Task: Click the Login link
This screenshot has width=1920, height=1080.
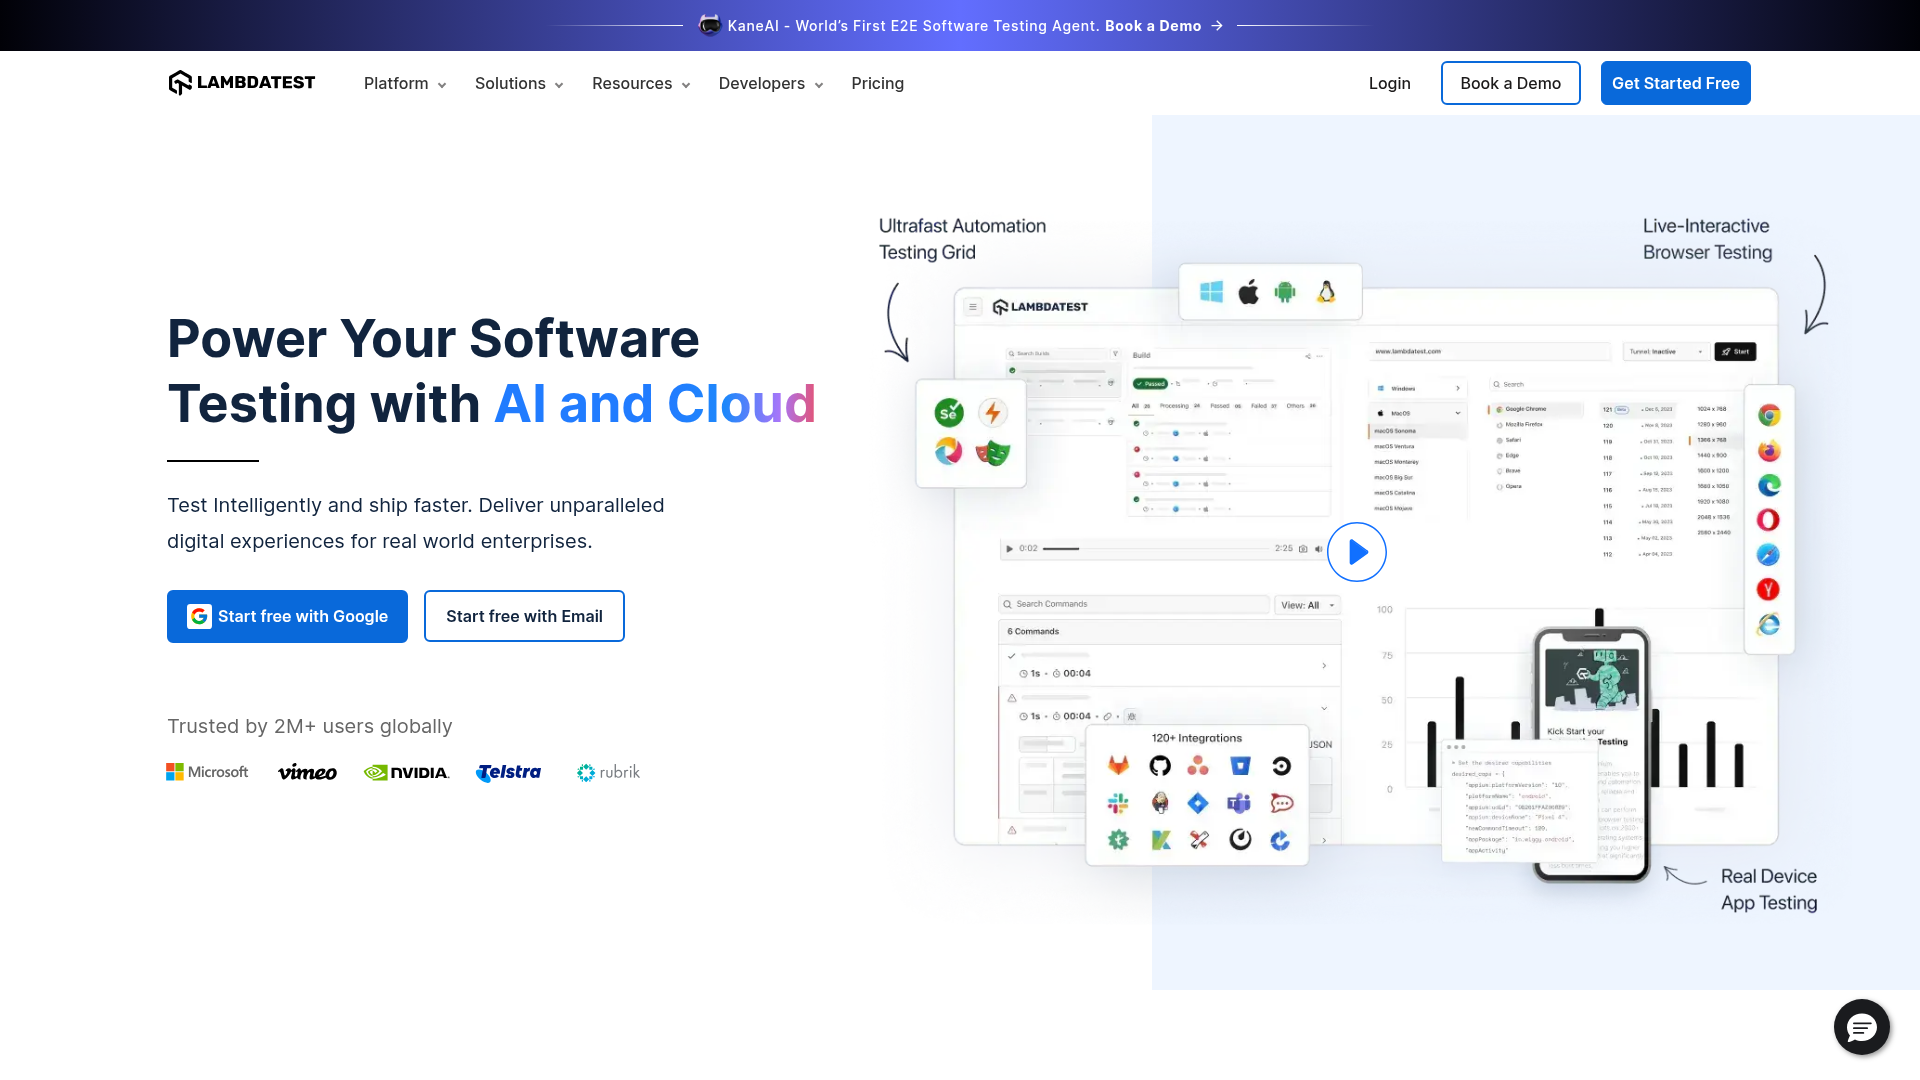Action: coord(1390,84)
